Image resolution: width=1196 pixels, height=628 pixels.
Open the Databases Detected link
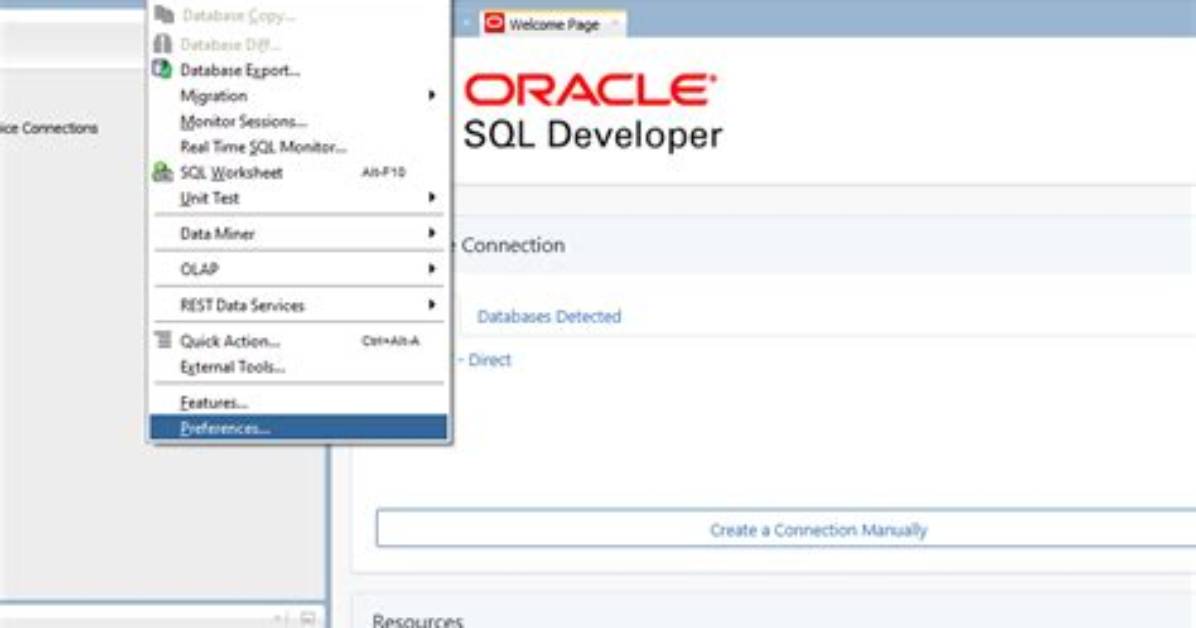pyautogui.click(x=549, y=316)
